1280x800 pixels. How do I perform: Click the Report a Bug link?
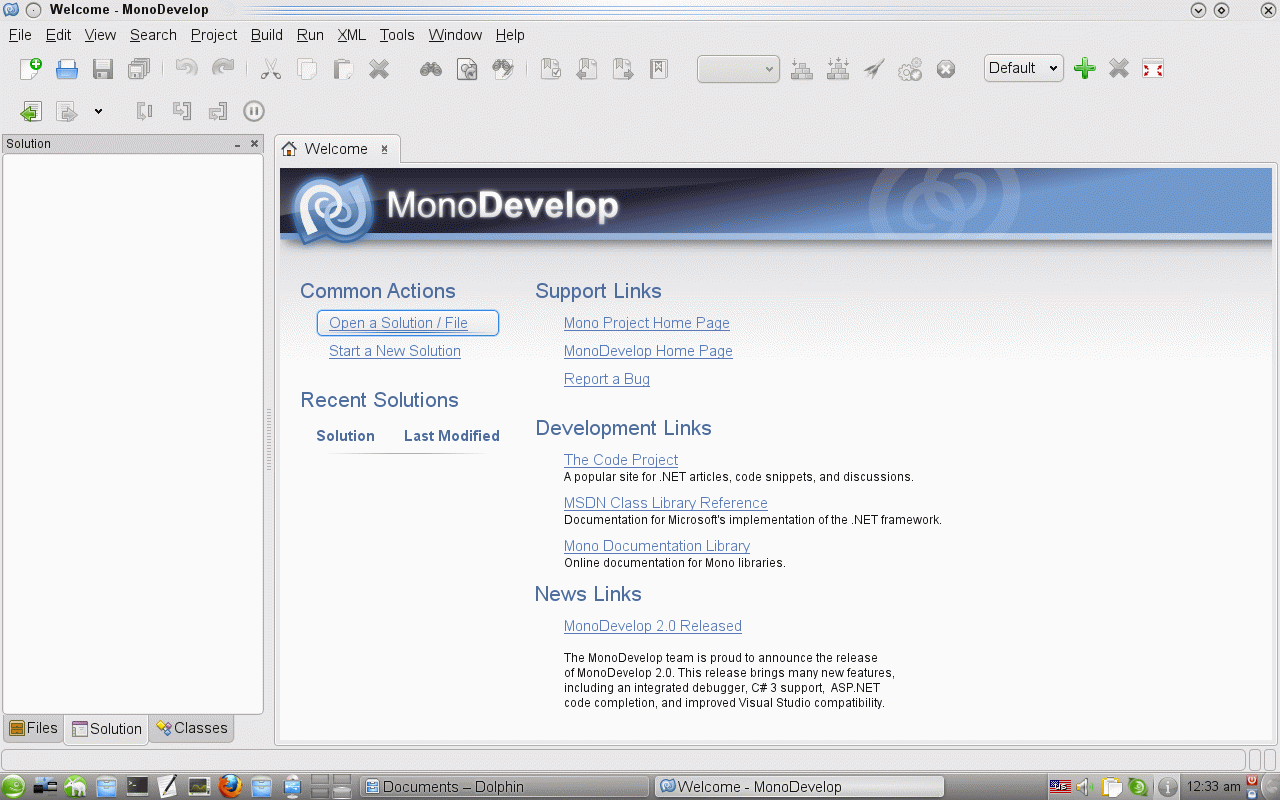tap(607, 379)
